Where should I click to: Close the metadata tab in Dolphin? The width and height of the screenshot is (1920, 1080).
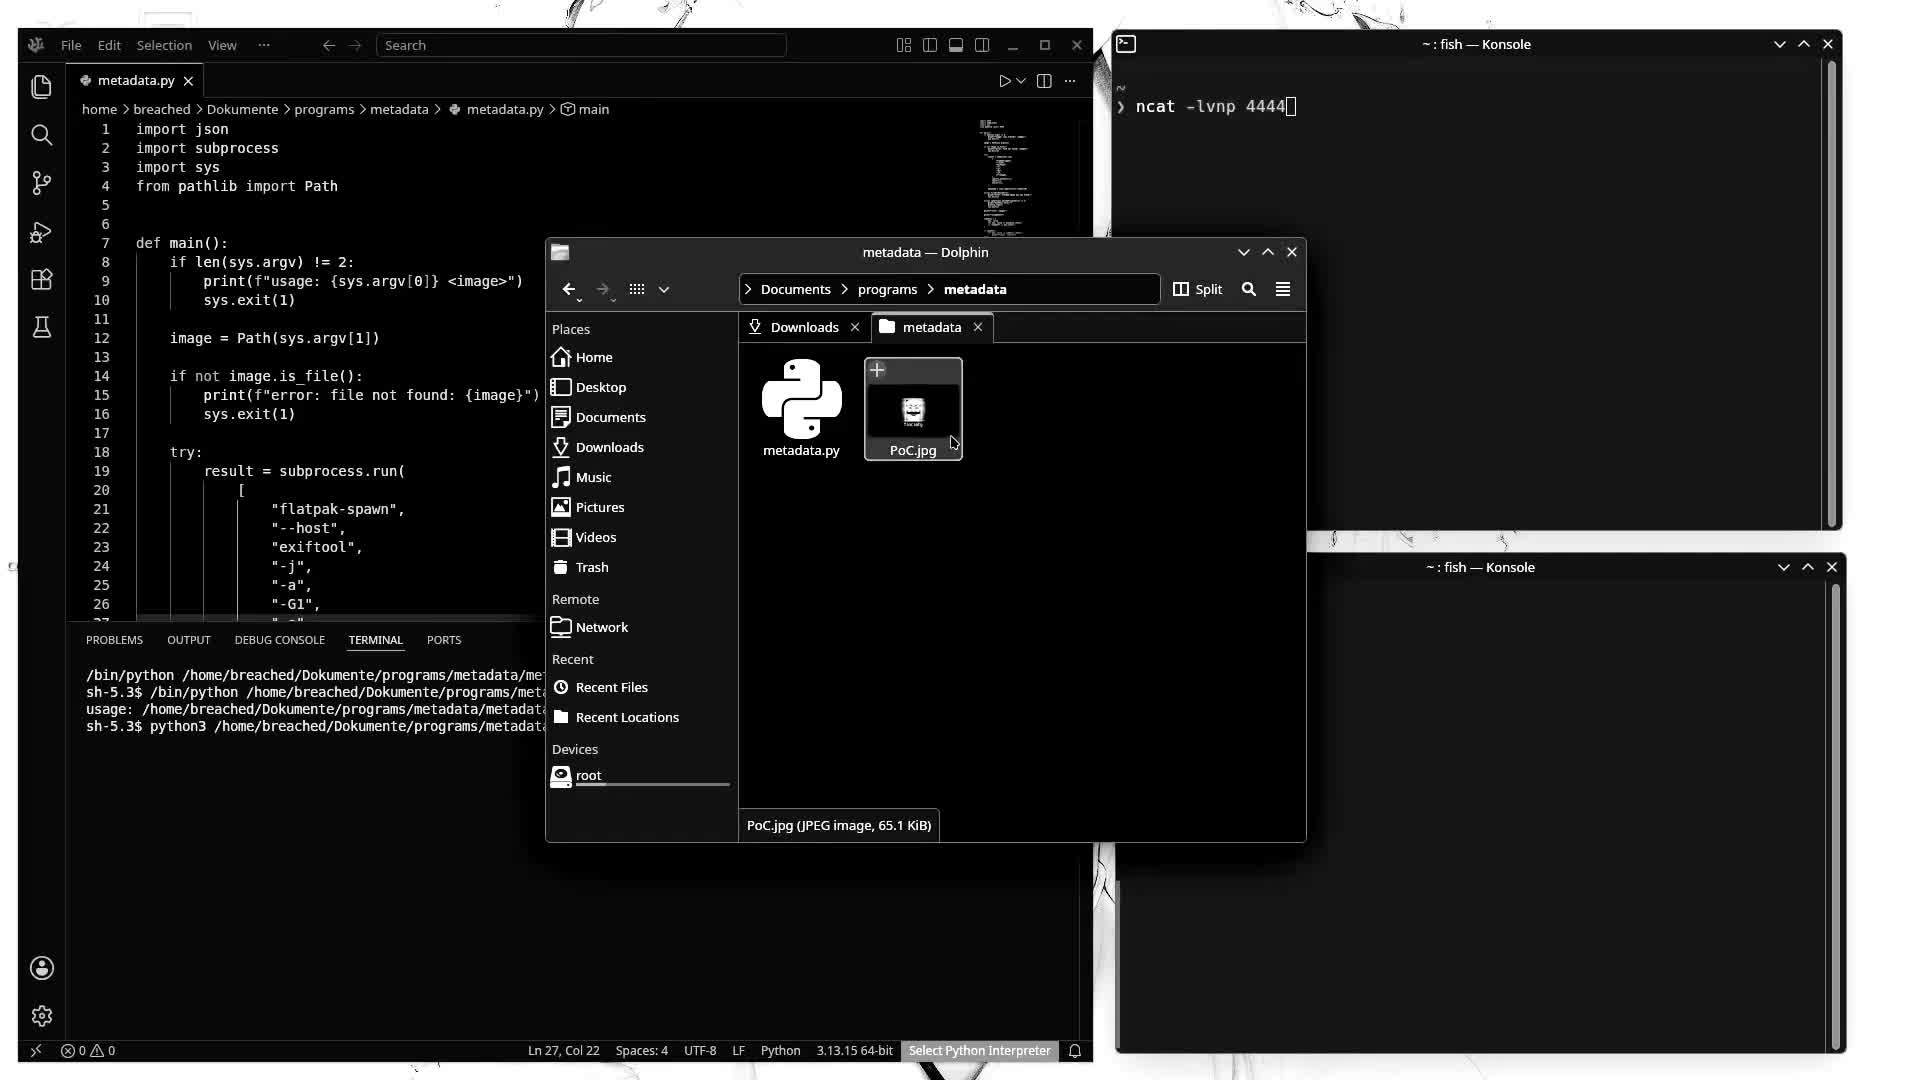coord(978,327)
